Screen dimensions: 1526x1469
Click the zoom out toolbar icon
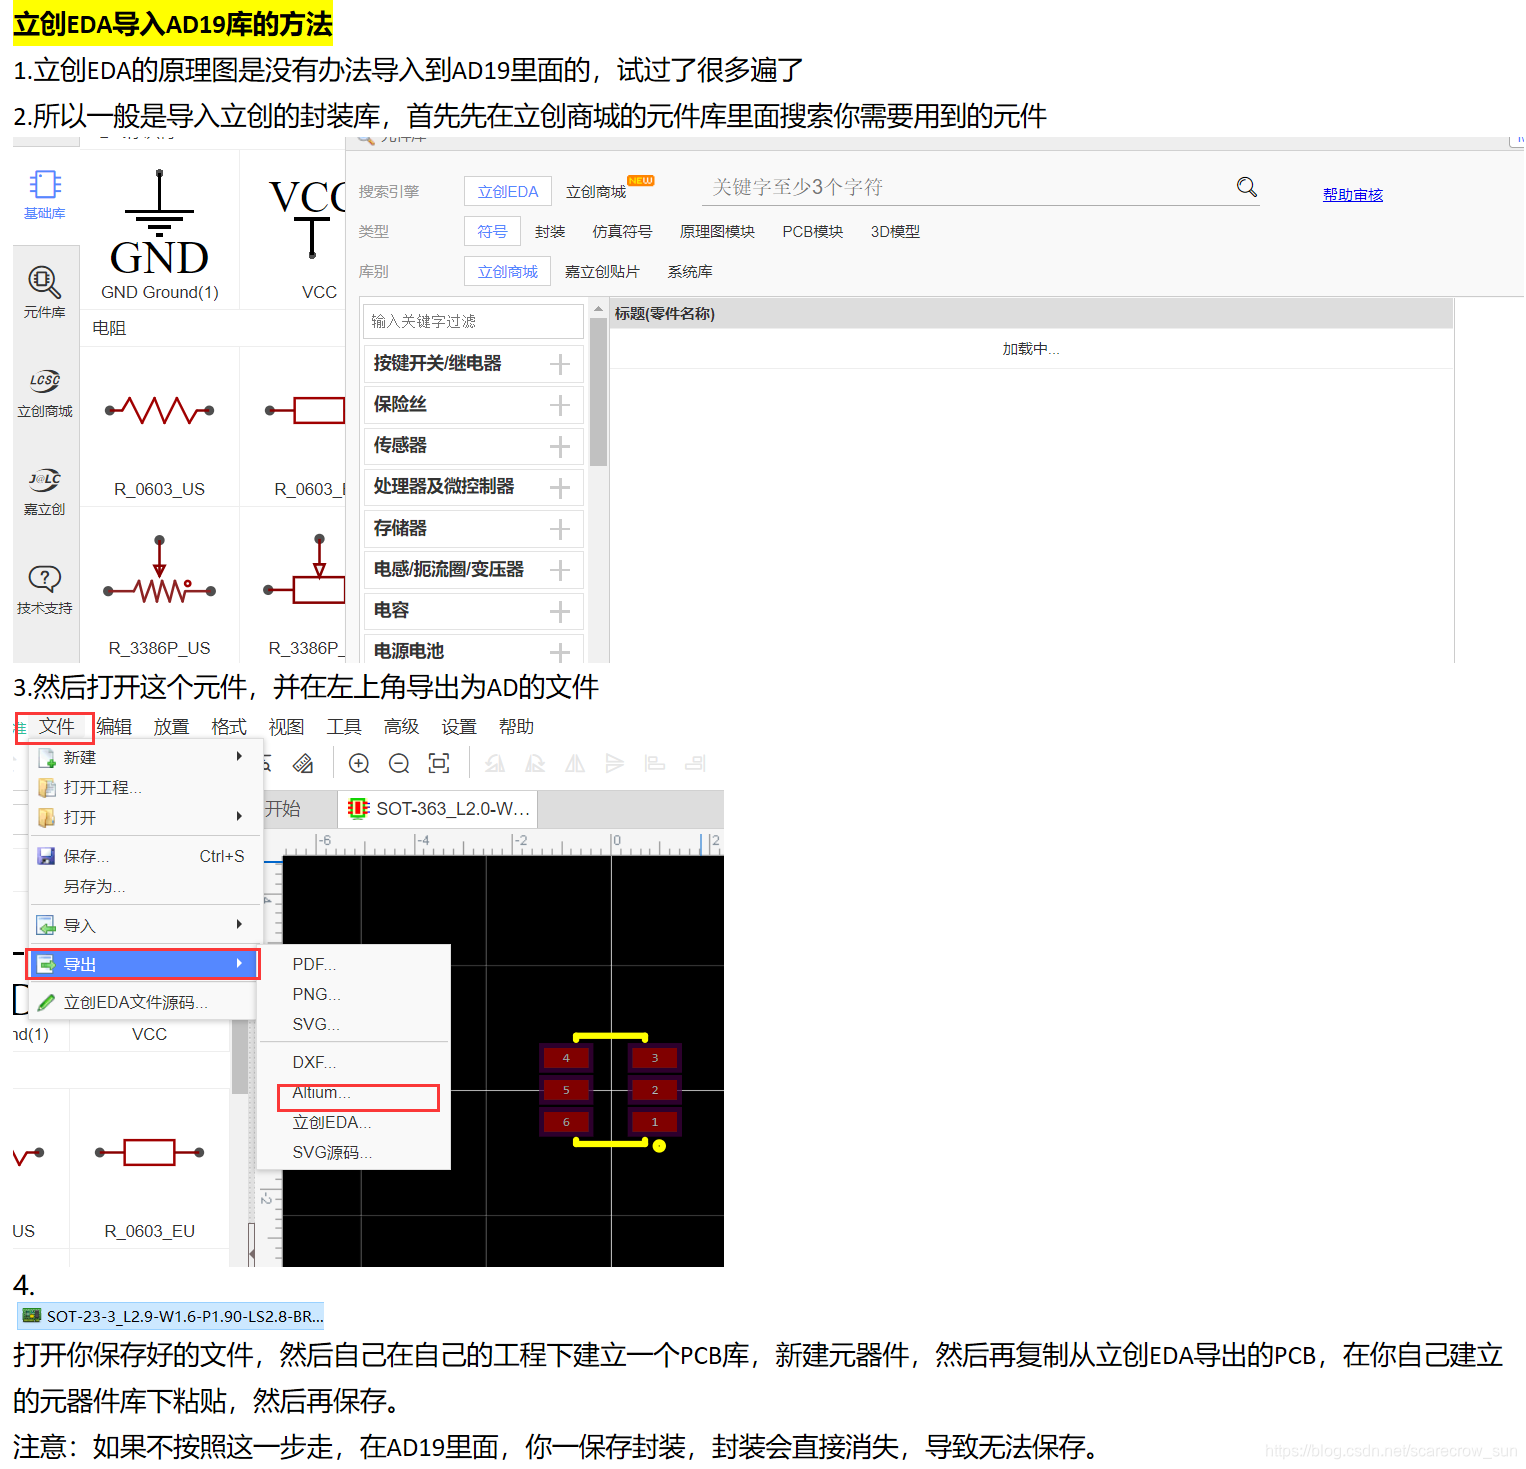pos(399,764)
